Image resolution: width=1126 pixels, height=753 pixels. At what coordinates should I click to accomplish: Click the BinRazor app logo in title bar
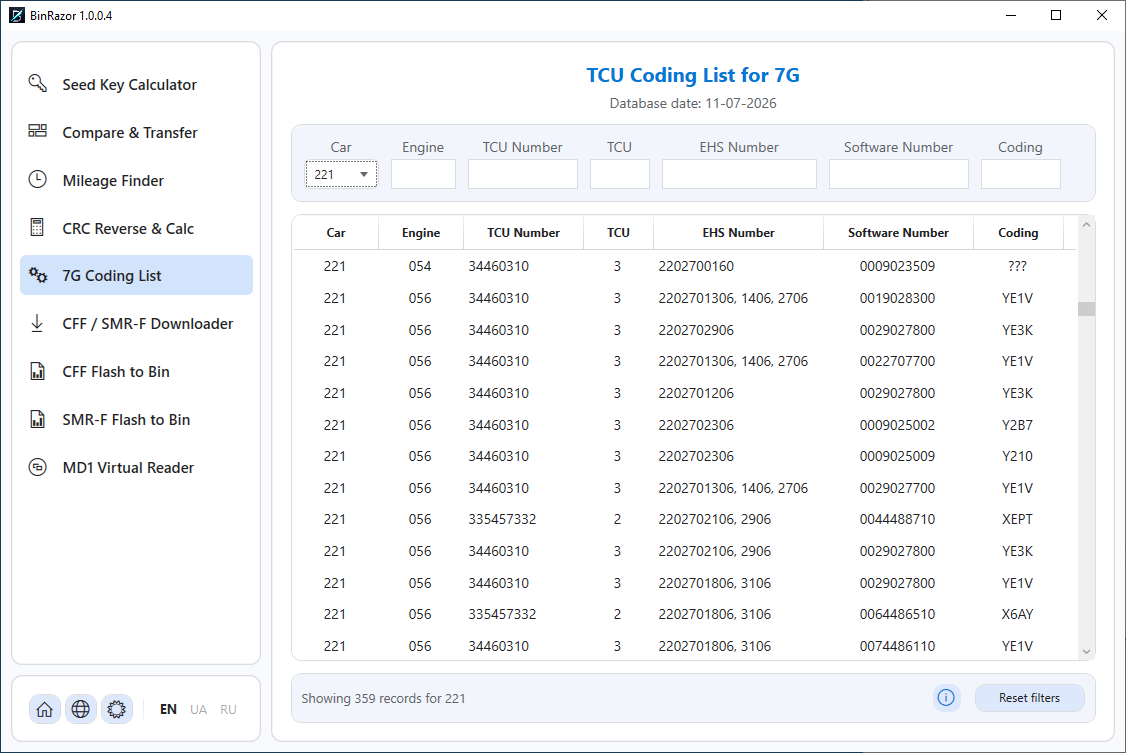coord(17,15)
